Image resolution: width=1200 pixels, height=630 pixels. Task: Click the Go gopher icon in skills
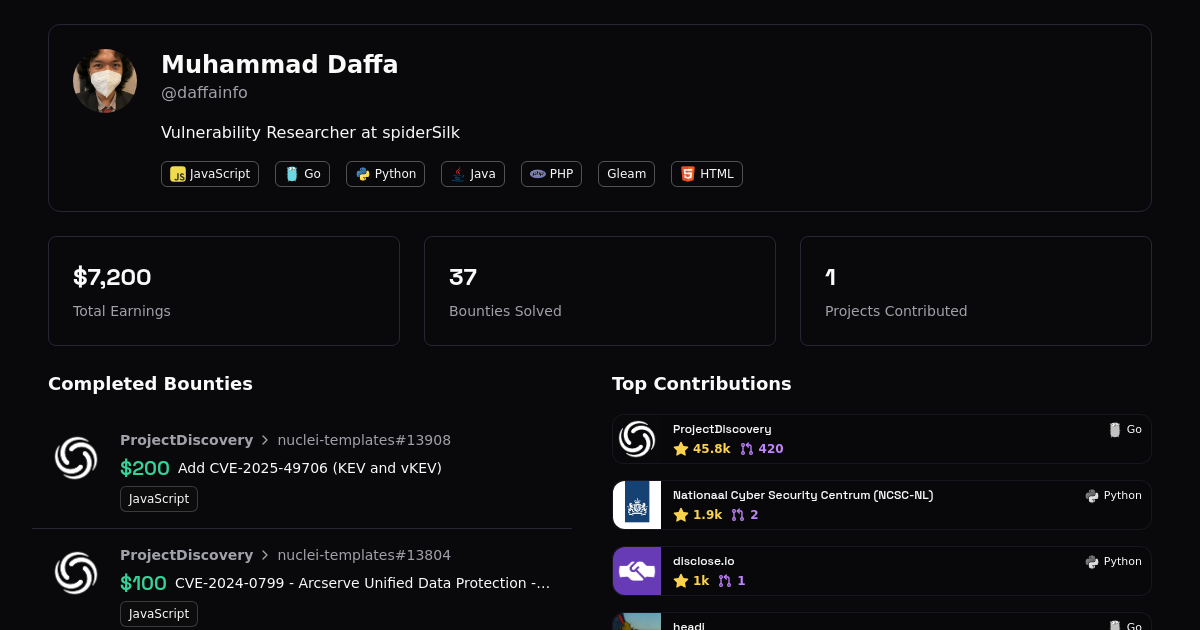coord(292,174)
